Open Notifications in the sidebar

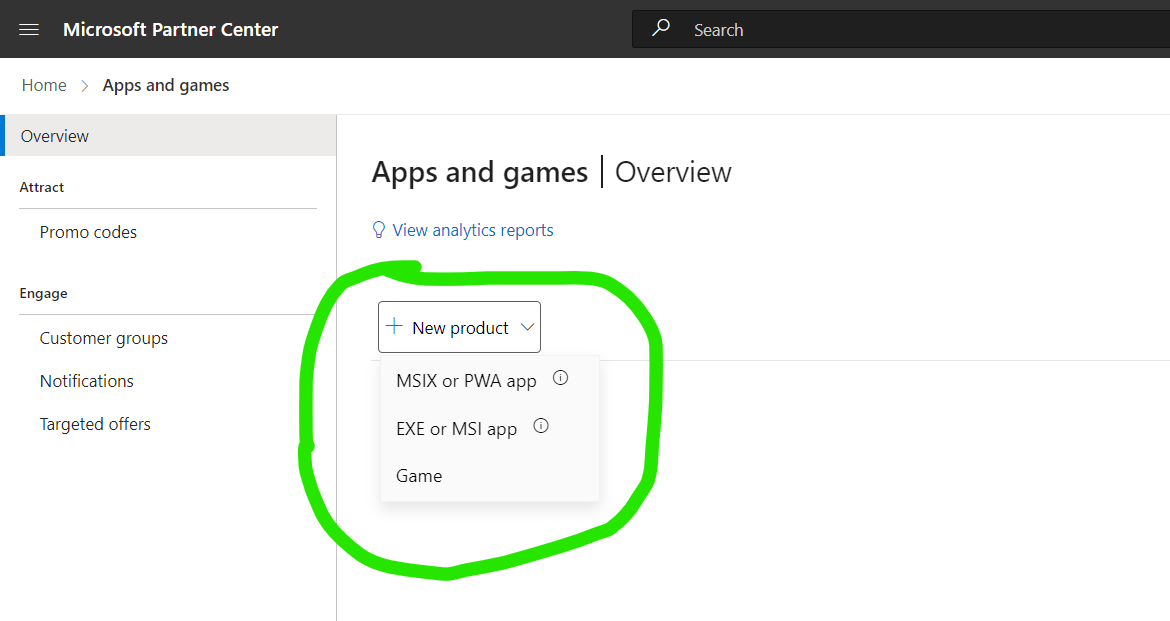coord(87,381)
